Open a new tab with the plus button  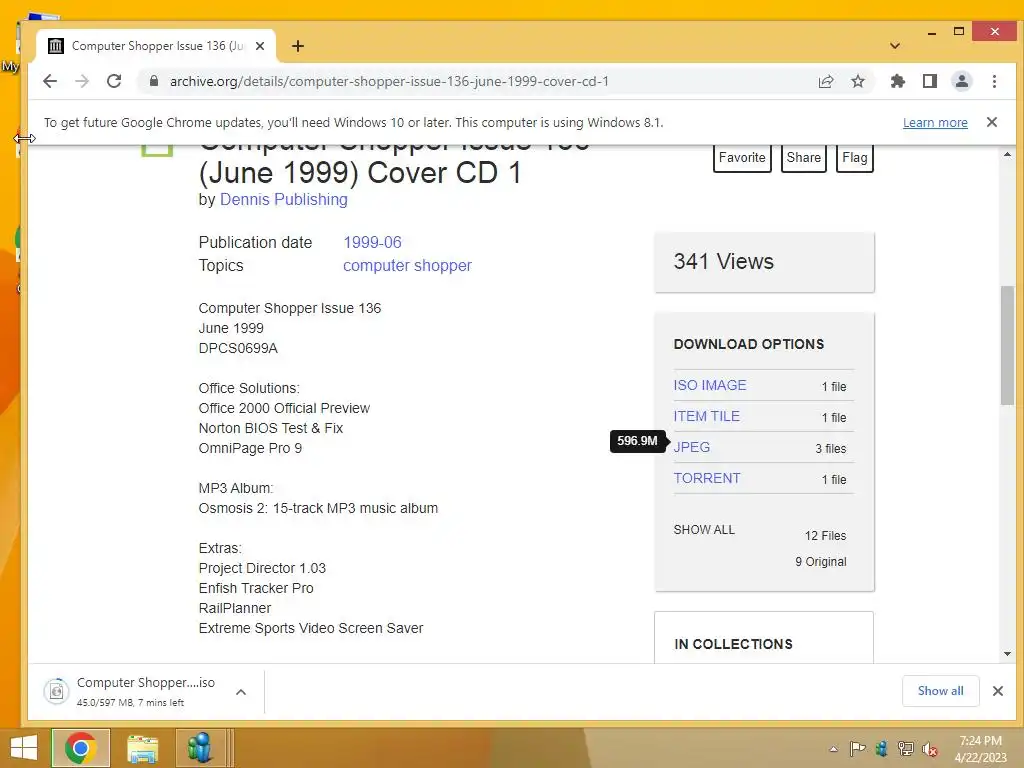click(298, 46)
